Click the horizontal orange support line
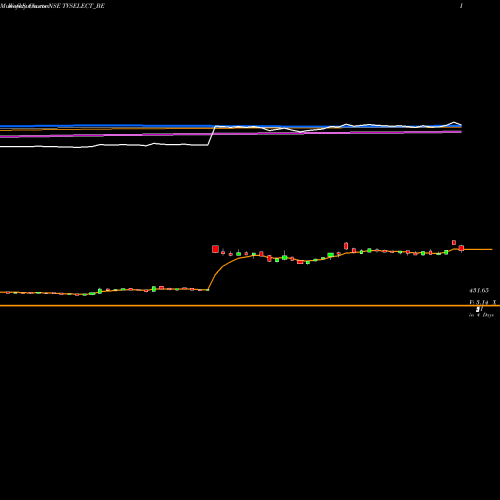Screen dimensions: 500x500 click(250, 306)
